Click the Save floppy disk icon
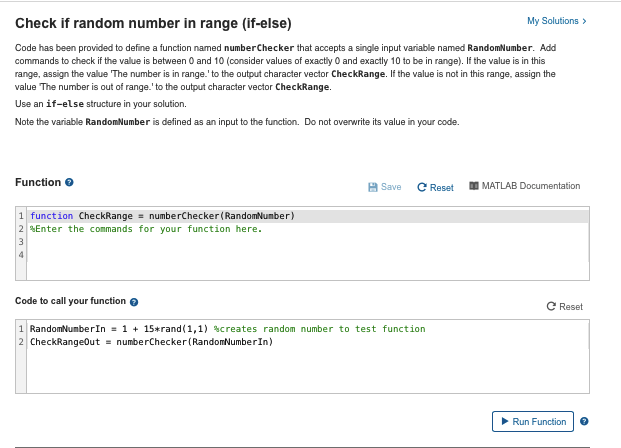621x448 pixels. pos(372,187)
